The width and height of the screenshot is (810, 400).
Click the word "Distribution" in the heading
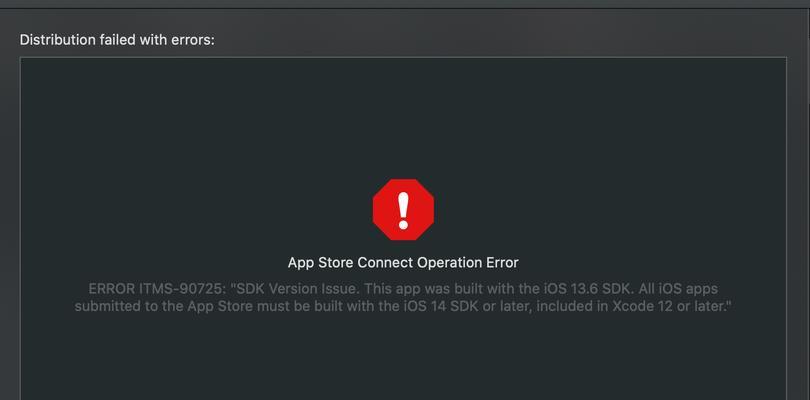click(x=57, y=40)
